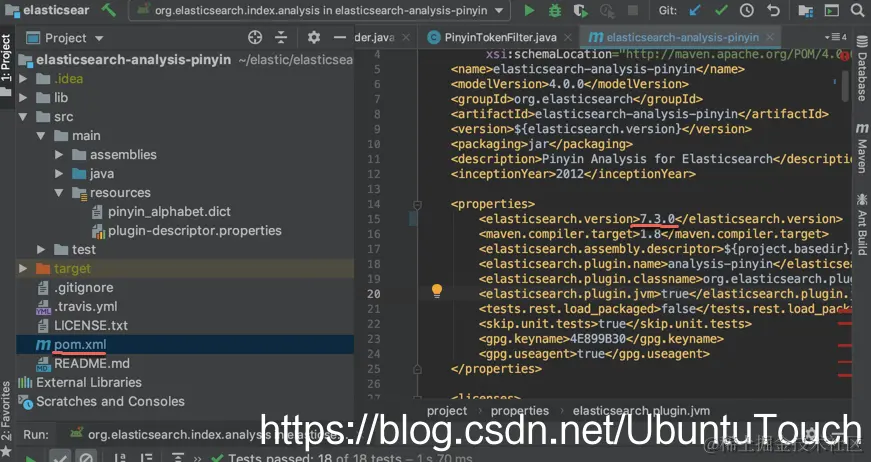This screenshot has width=871, height=462.
Task: Select LICENSE.txt in project tree
Action: point(91,325)
